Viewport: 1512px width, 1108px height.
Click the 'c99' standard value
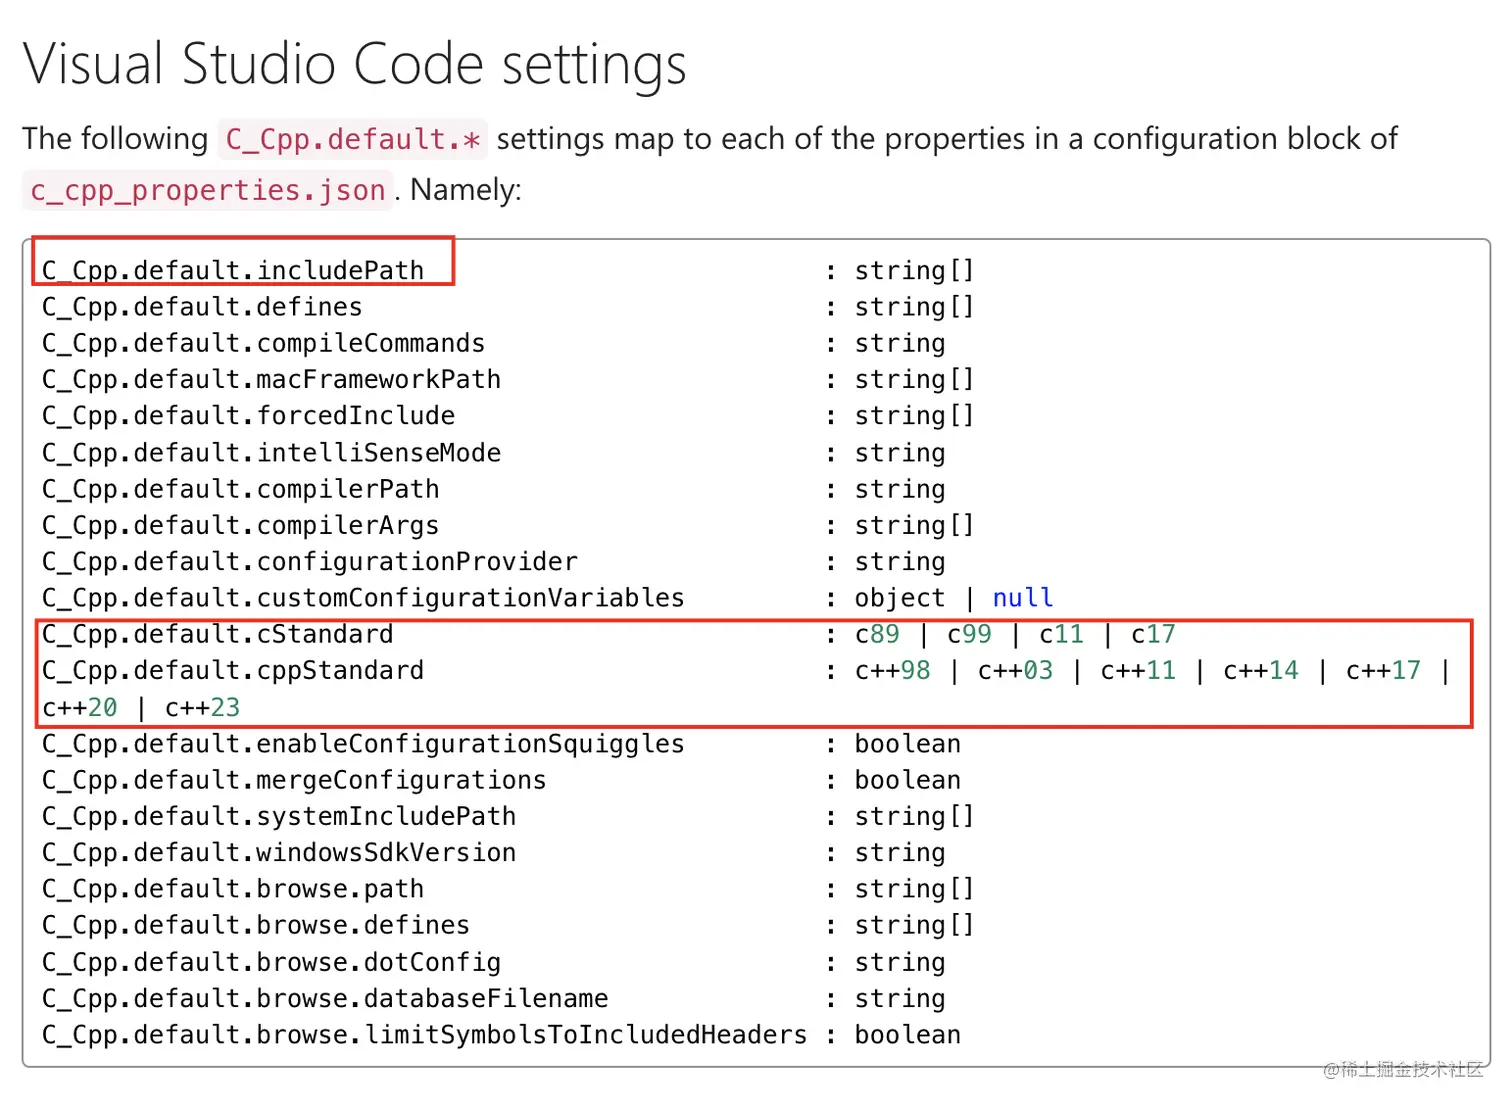coord(969,635)
